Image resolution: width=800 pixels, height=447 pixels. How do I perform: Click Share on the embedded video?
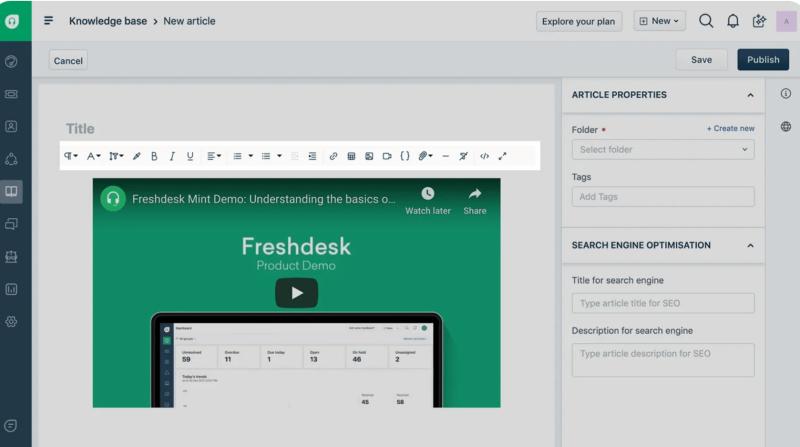tap(474, 201)
